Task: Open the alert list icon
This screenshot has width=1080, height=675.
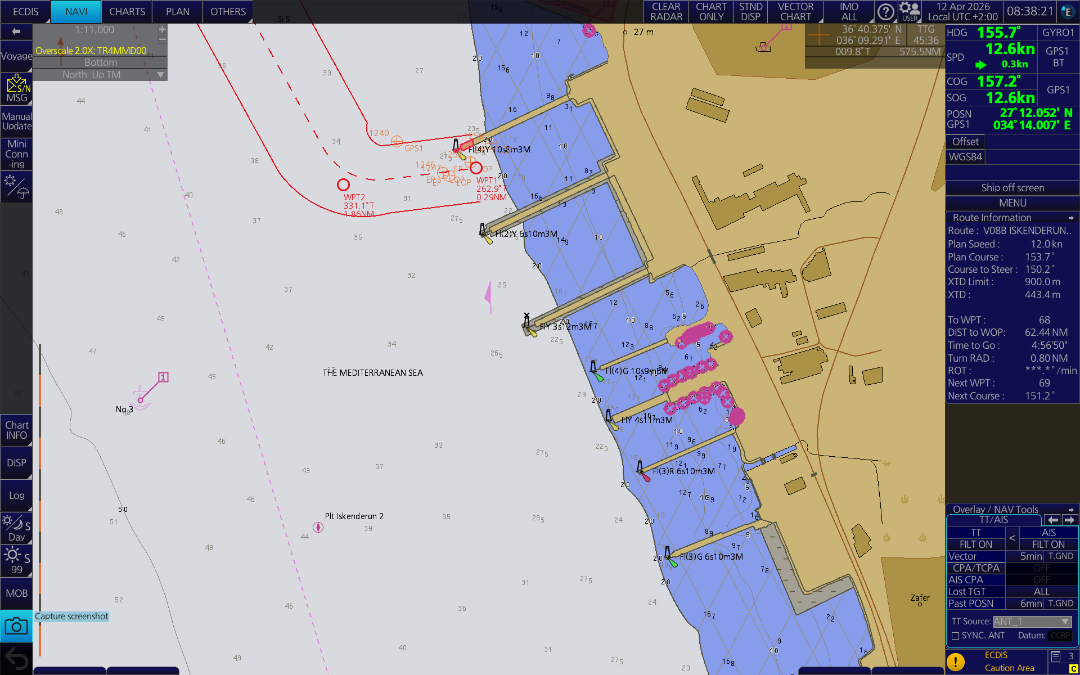Action: click(x=1057, y=657)
